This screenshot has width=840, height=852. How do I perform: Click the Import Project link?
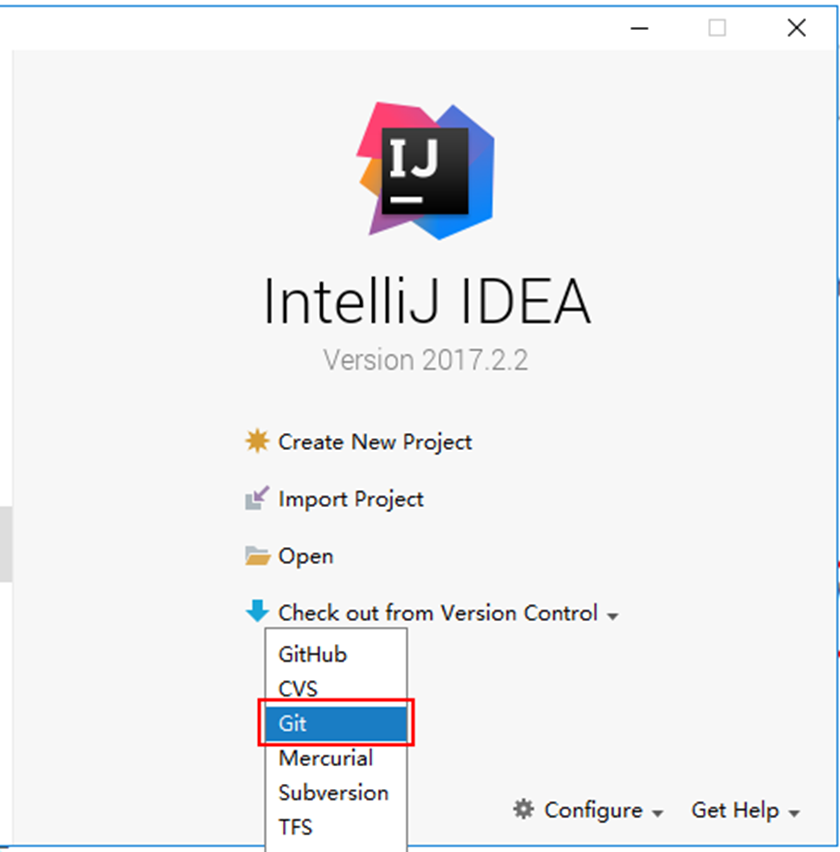[x=350, y=499]
